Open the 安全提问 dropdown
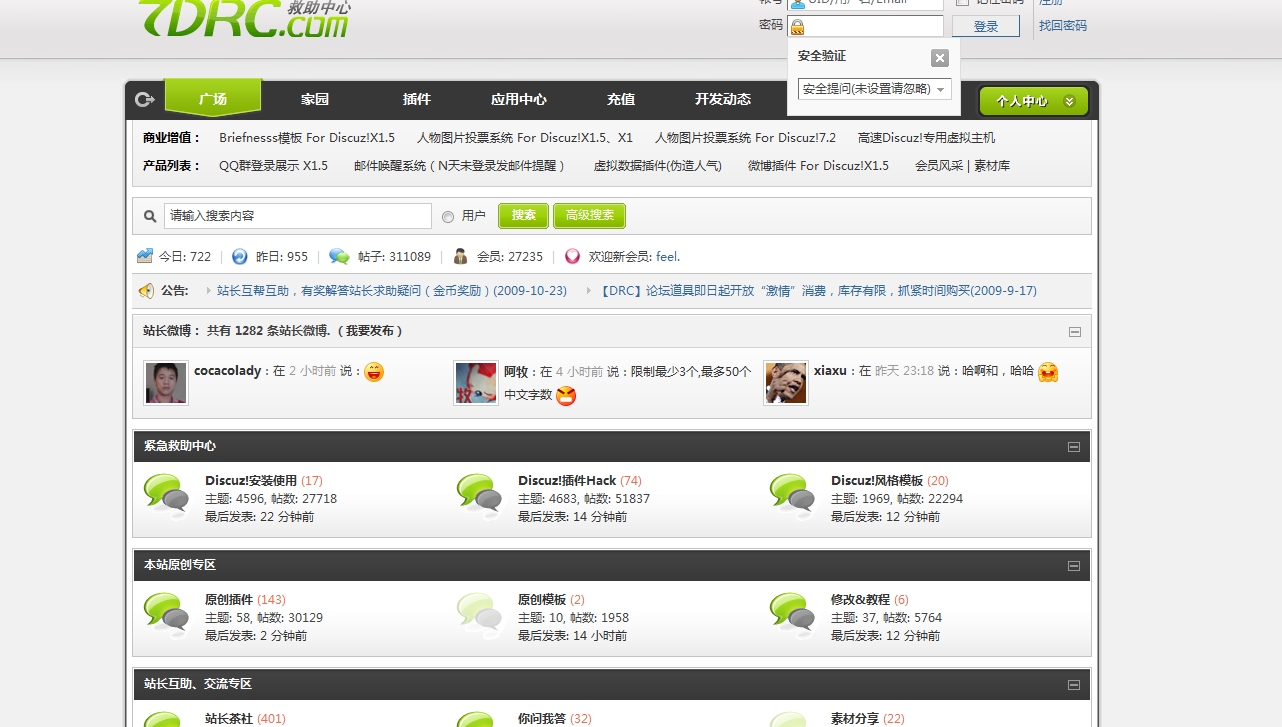Image resolution: width=1282 pixels, height=727 pixels. tap(874, 89)
